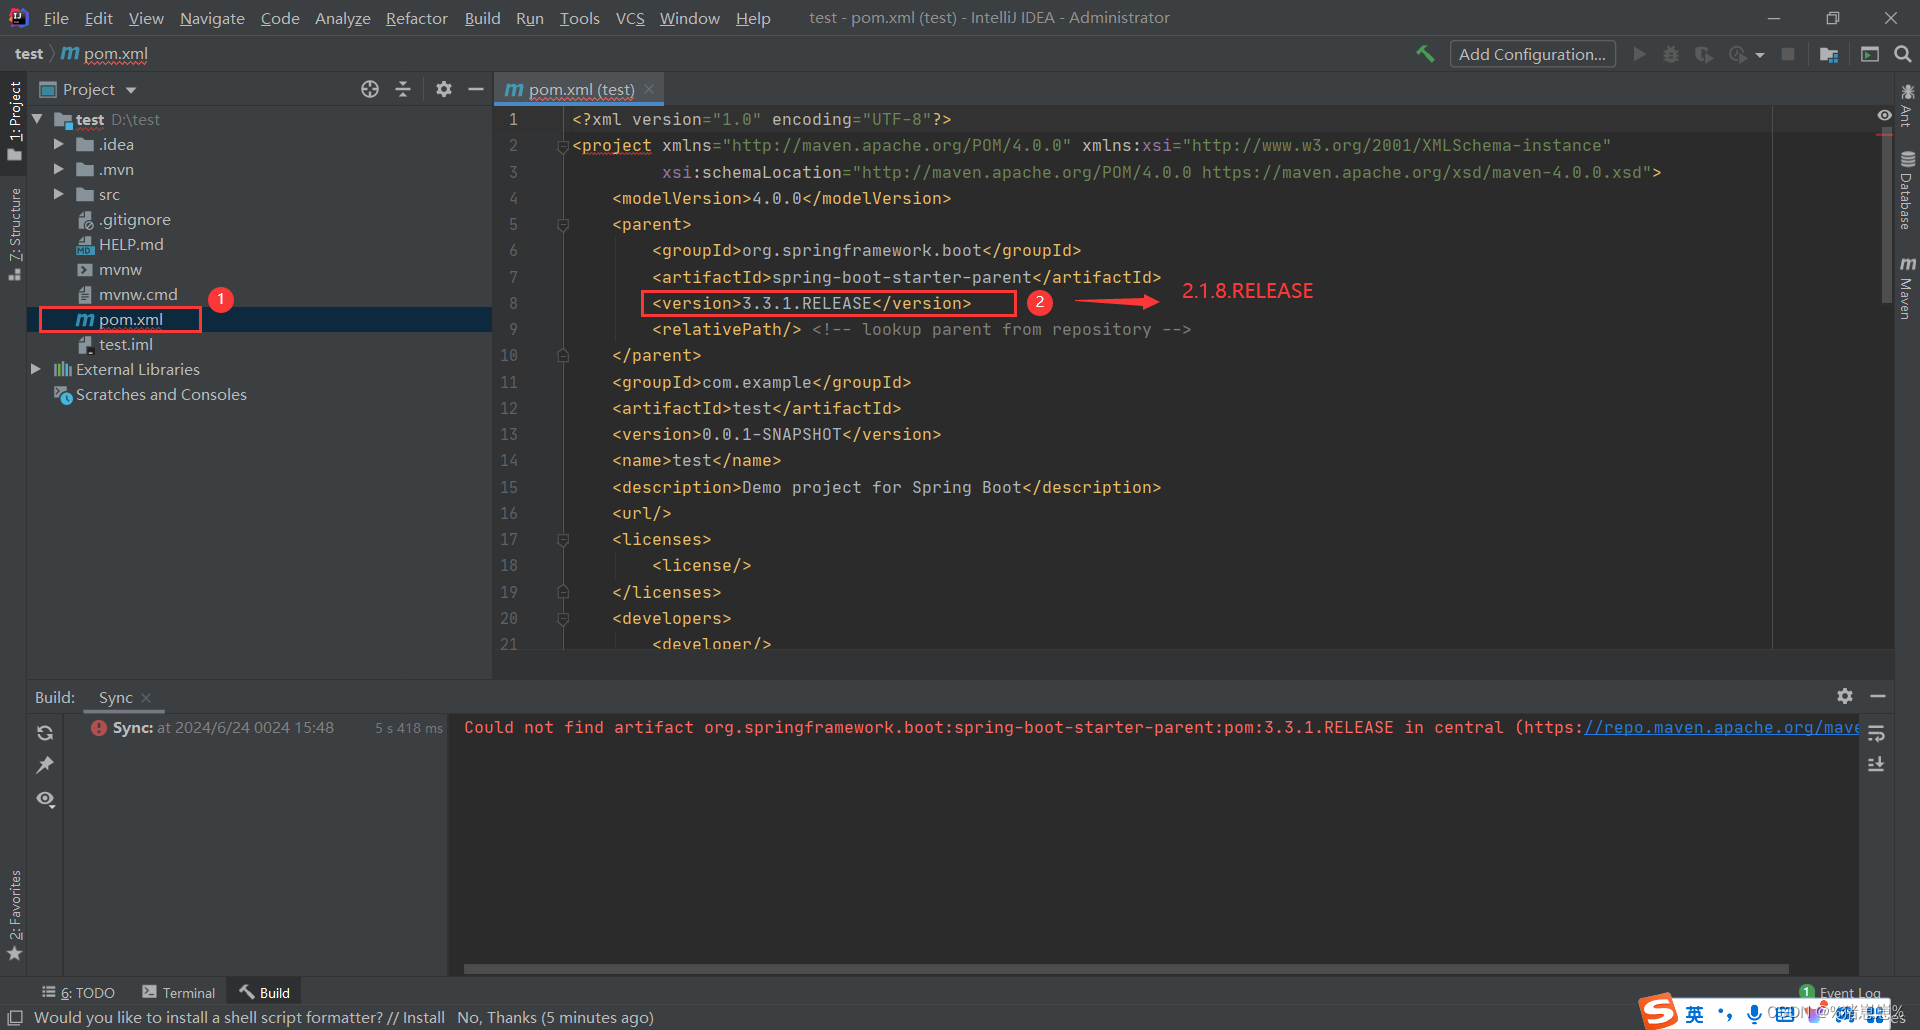
Task: Select test.iml in project tree
Action: tap(126, 344)
